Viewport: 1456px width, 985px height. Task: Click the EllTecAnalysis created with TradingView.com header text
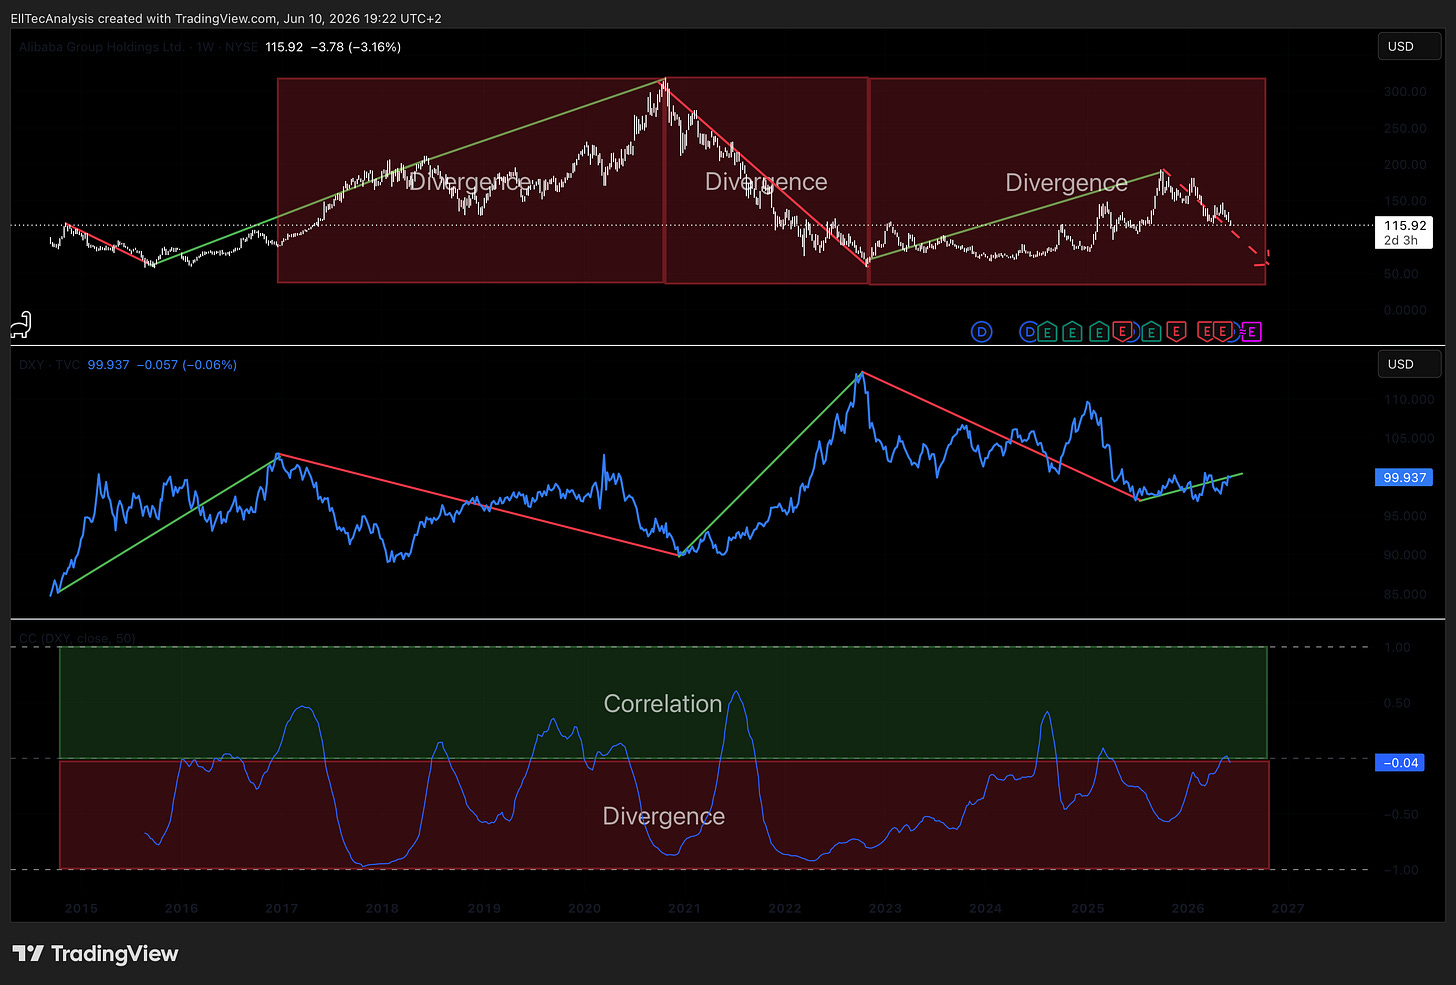click(226, 18)
